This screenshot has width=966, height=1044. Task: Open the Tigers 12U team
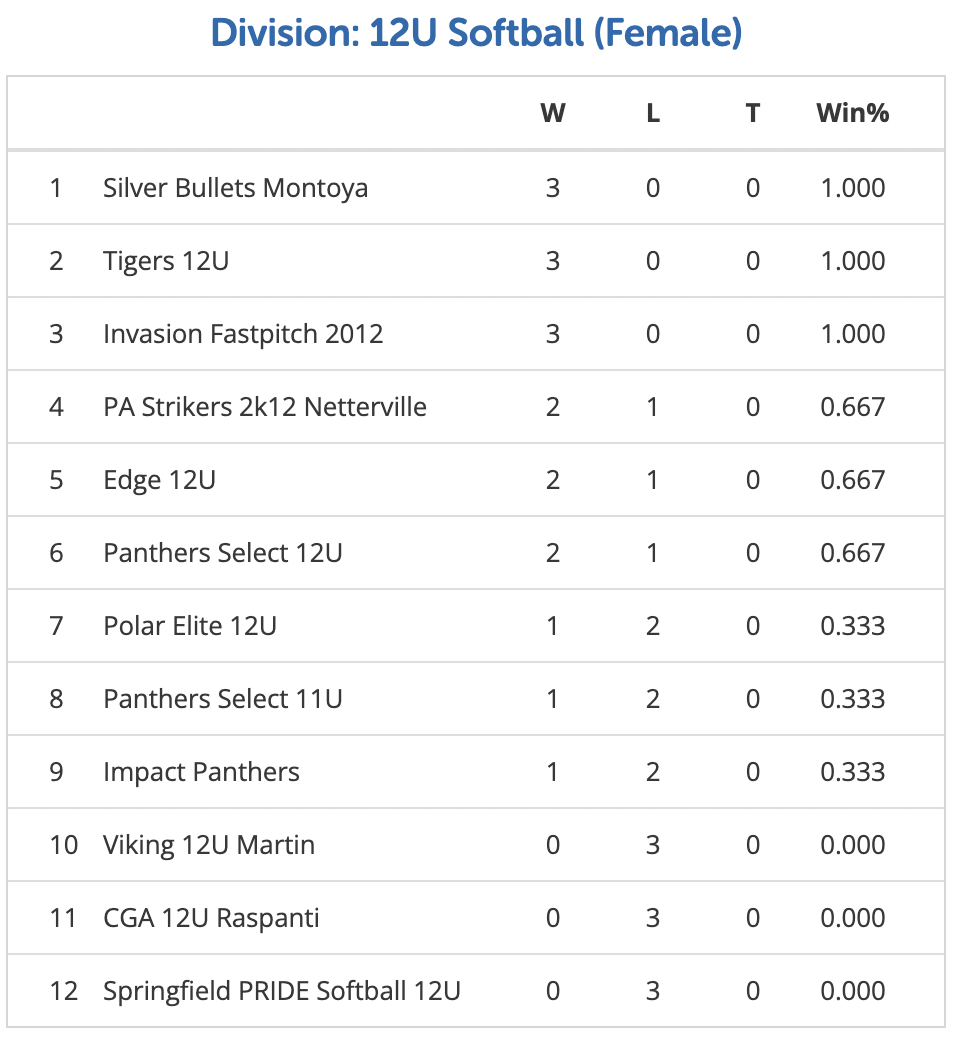(x=166, y=261)
